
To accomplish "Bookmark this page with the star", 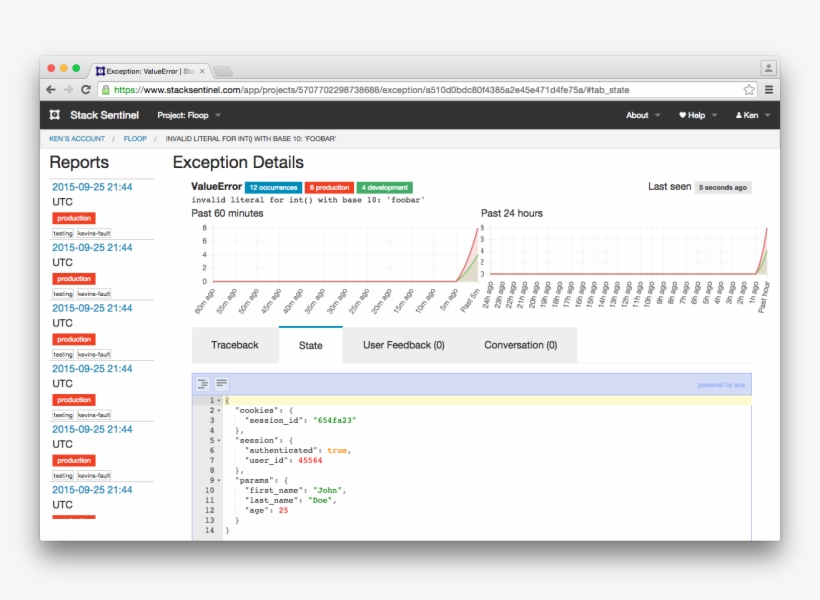I will (749, 89).
